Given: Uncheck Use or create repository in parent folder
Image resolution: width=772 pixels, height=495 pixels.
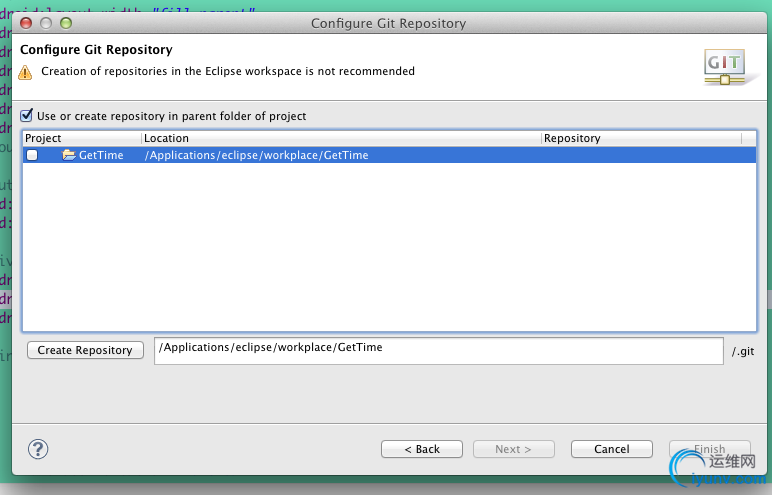Looking at the screenshot, I should coord(27,116).
